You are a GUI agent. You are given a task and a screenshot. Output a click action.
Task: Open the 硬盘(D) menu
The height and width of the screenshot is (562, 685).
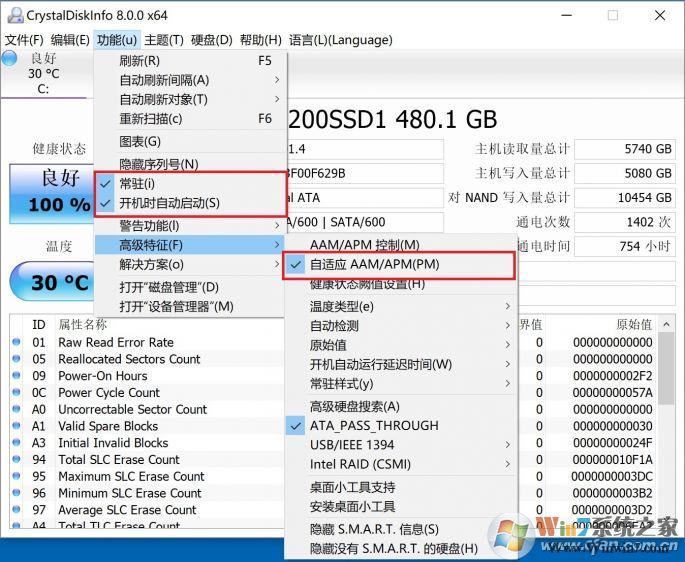211,40
